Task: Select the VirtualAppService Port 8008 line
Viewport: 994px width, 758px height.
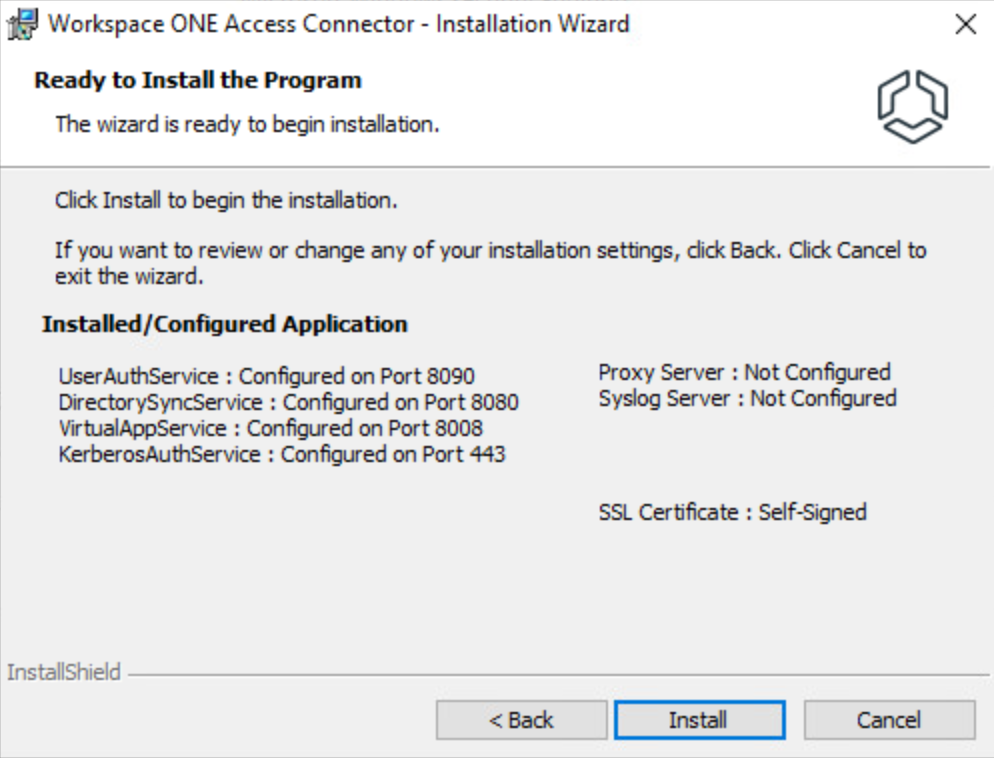Action: (x=270, y=429)
